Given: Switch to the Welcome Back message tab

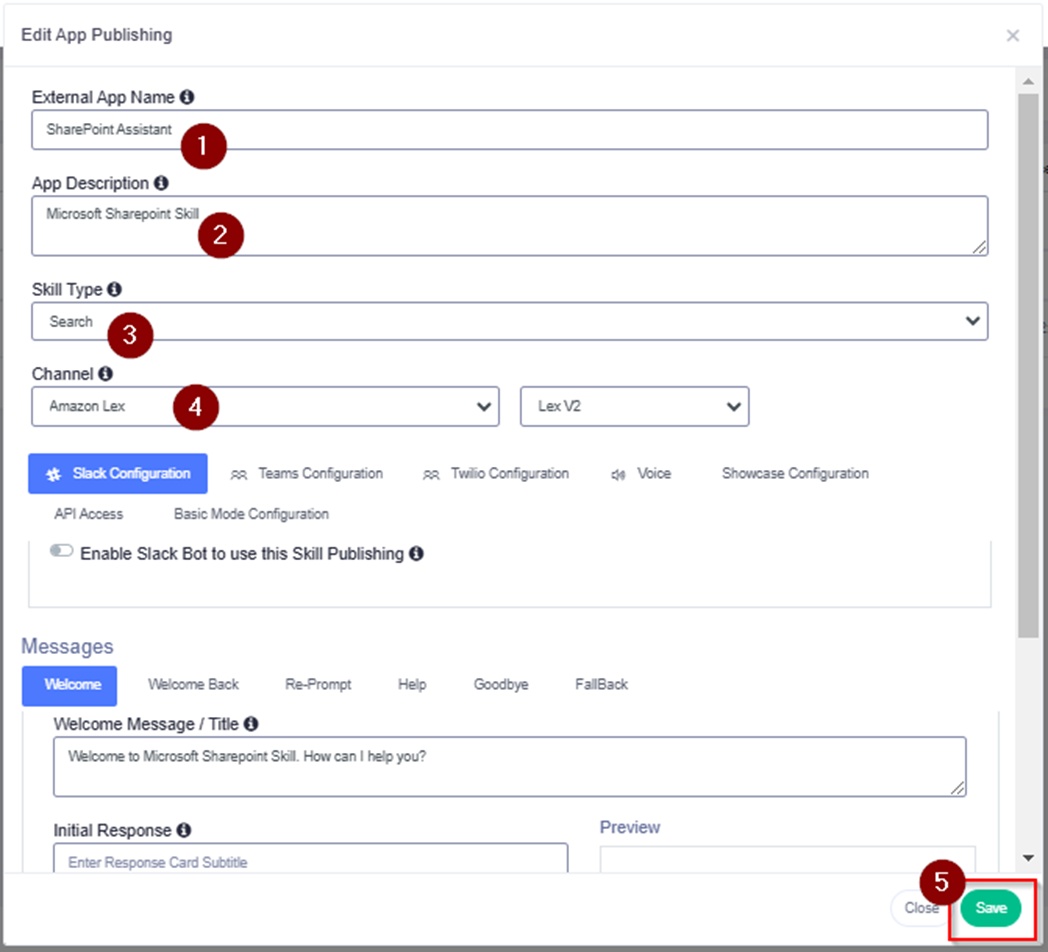Looking at the screenshot, I should tap(193, 685).
